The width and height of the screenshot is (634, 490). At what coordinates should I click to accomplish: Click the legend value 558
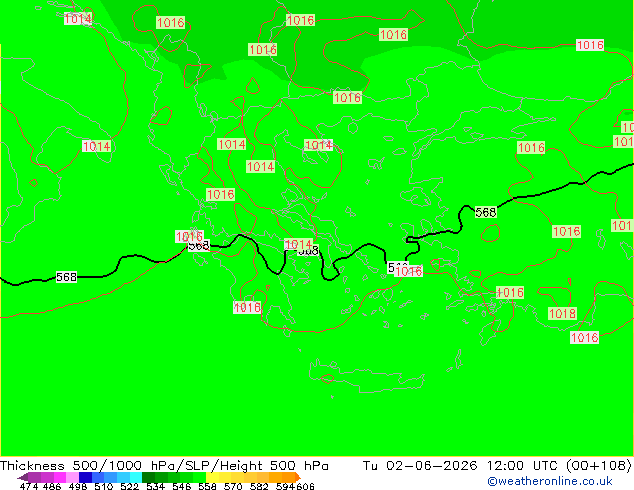207,486
